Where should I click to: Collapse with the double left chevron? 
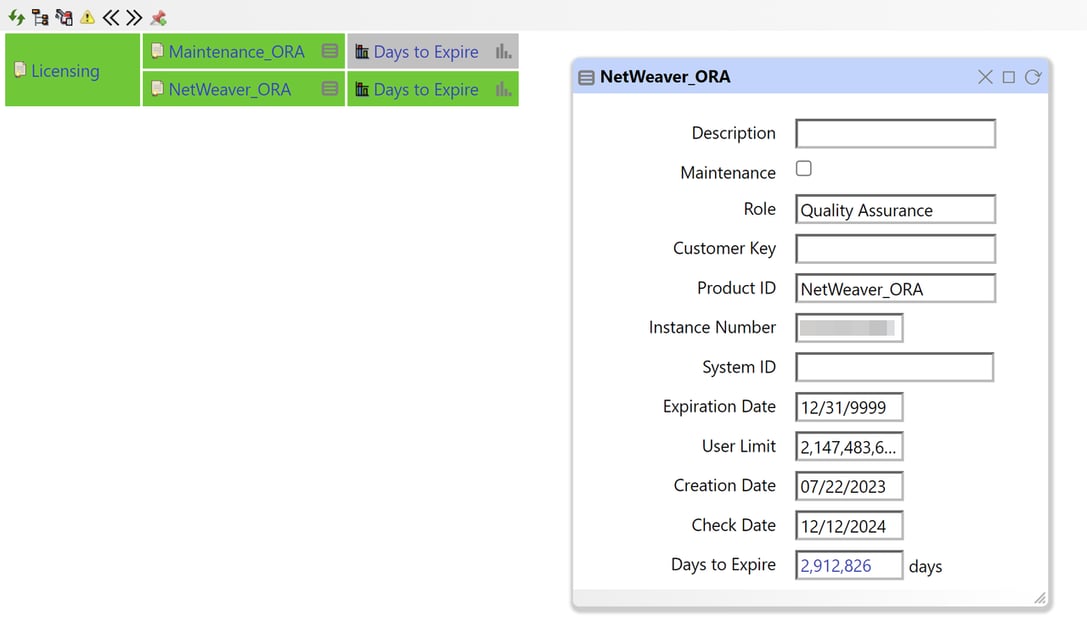tap(111, 17)
